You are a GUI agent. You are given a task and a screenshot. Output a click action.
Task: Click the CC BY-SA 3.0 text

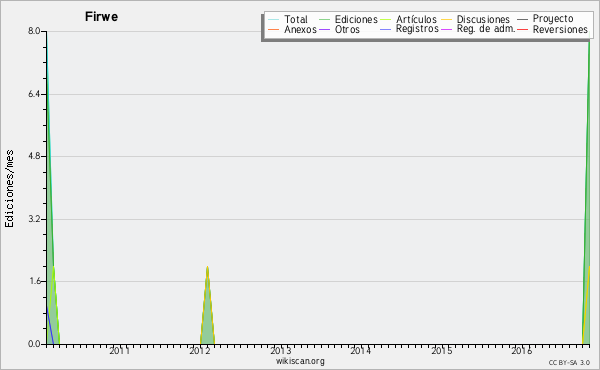tap(569, 362)
